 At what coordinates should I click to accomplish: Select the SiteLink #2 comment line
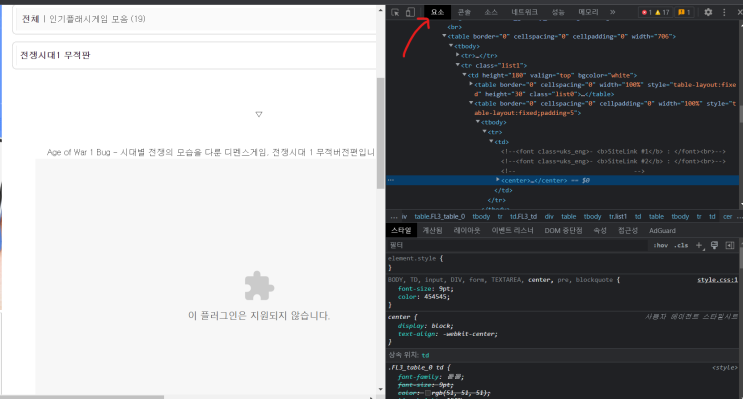[x=613, y=161]
